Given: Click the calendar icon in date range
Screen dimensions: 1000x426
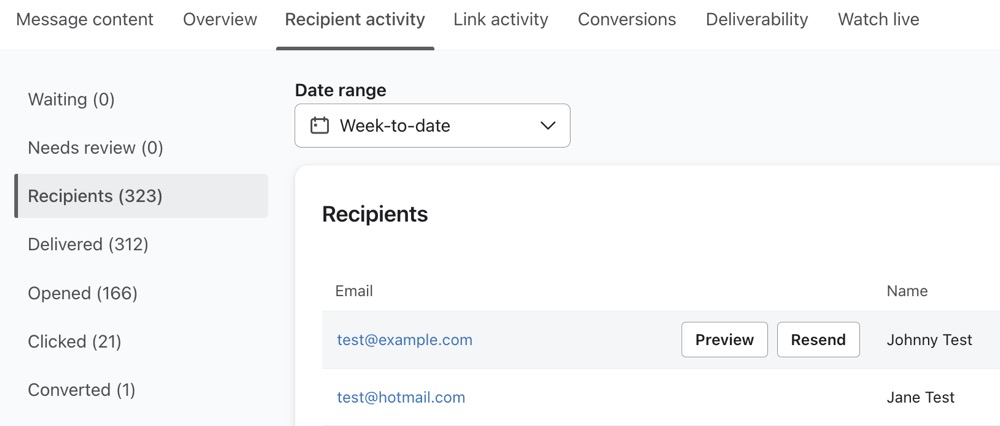Looking at the screenshot, I should (320, 126).
